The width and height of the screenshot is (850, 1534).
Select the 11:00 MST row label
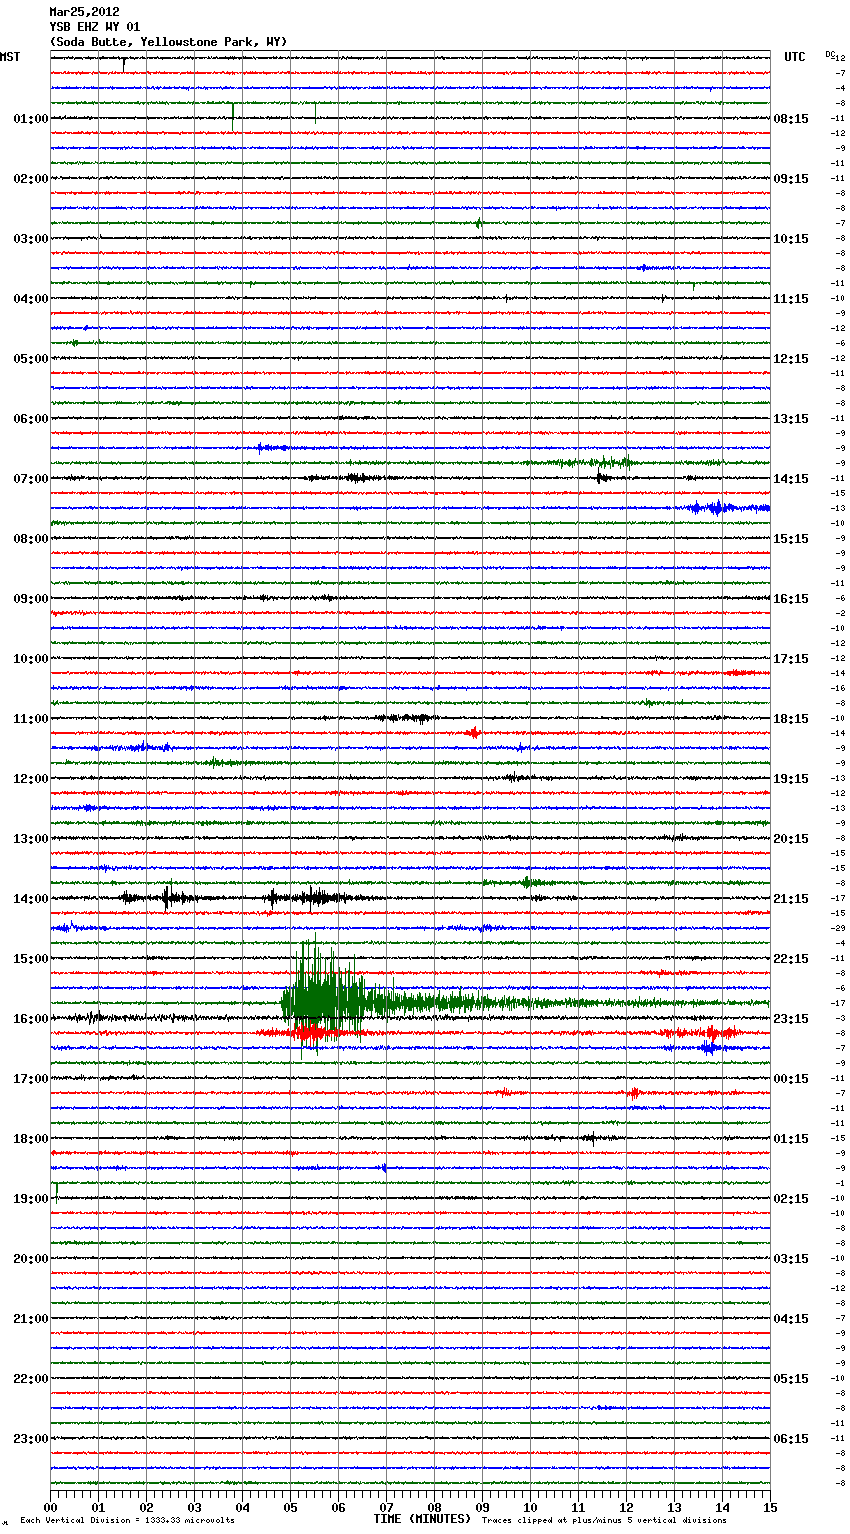coord(31,719)
